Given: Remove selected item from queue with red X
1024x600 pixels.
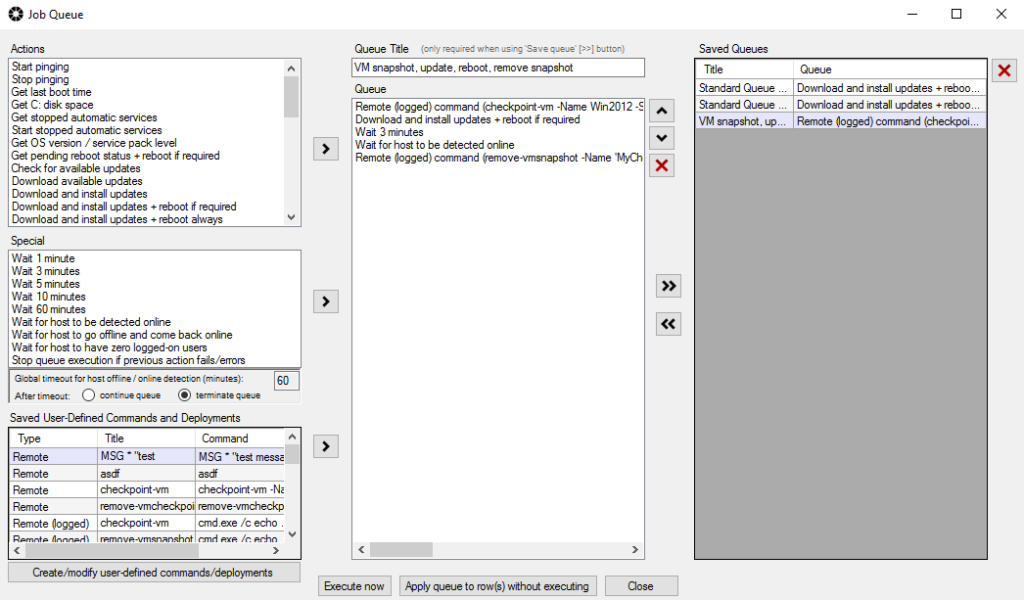Looking at the screenshot, I should (661, 166).
